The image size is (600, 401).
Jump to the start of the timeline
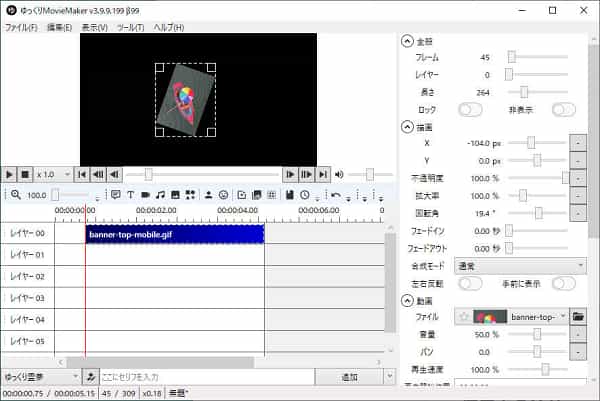[82, 175]
